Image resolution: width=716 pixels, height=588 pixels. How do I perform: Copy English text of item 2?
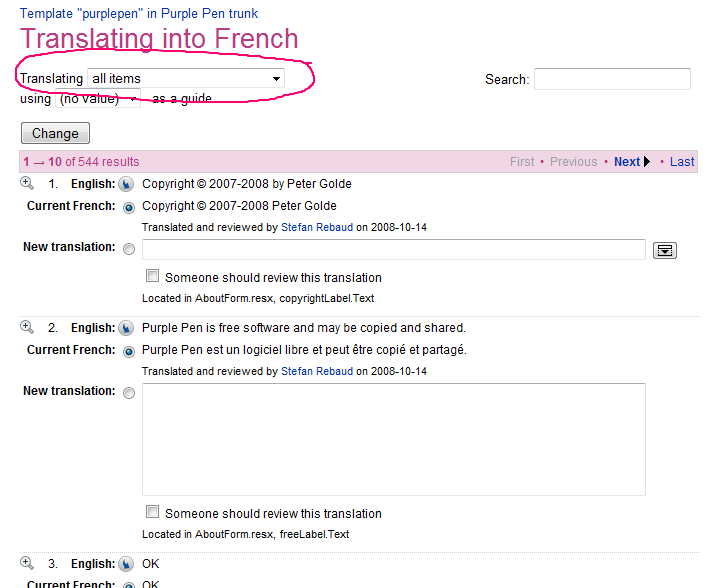126,328
